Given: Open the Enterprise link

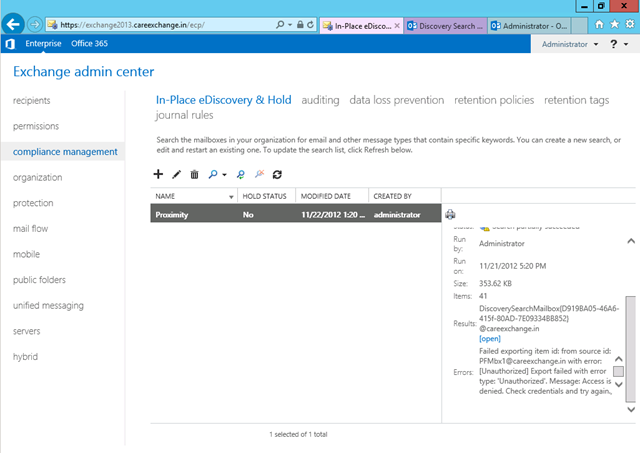Looking at the screenshot, I should pos(43,43).
